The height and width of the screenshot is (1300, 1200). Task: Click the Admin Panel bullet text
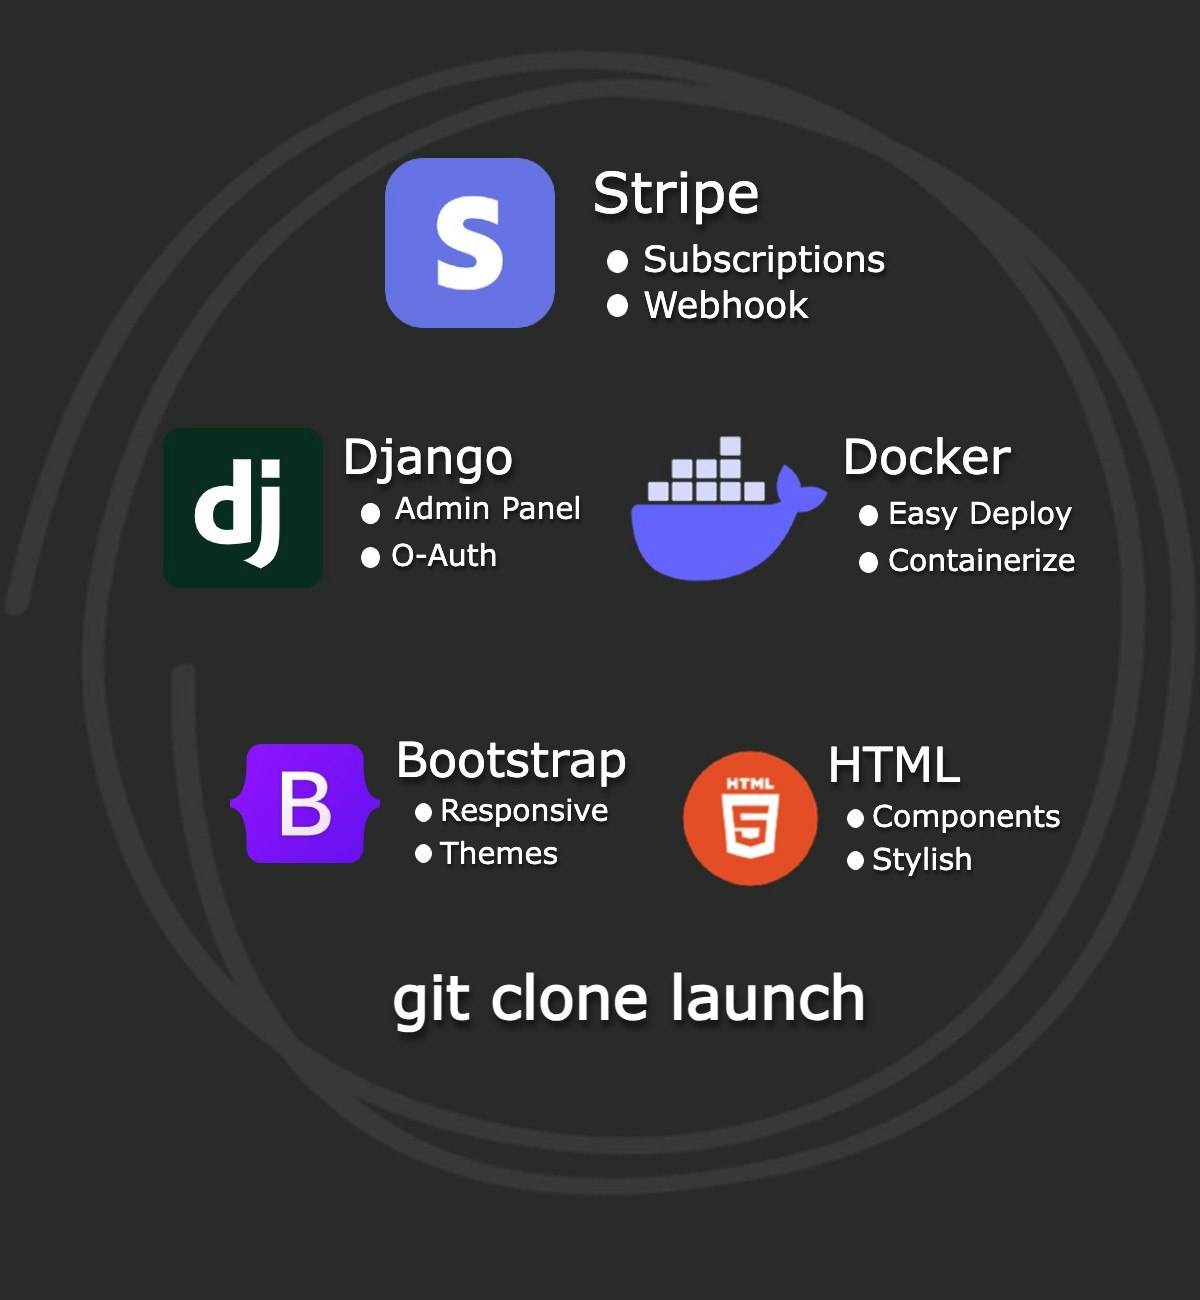click(x=488, y=509)
